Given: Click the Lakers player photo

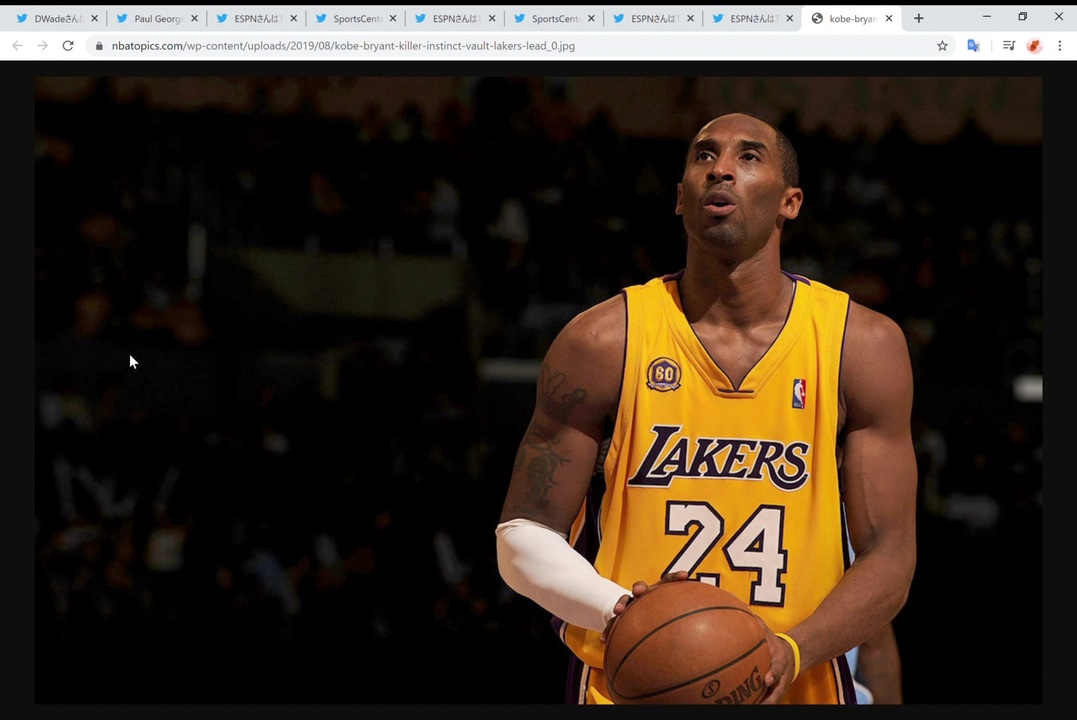Looking at the screenshot, I should [538, 390].
